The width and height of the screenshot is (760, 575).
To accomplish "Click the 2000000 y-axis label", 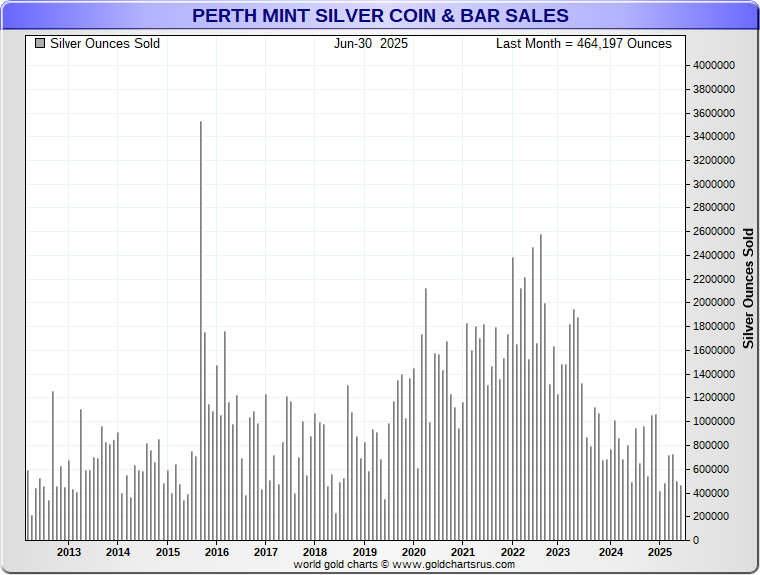I will point(714,302).
